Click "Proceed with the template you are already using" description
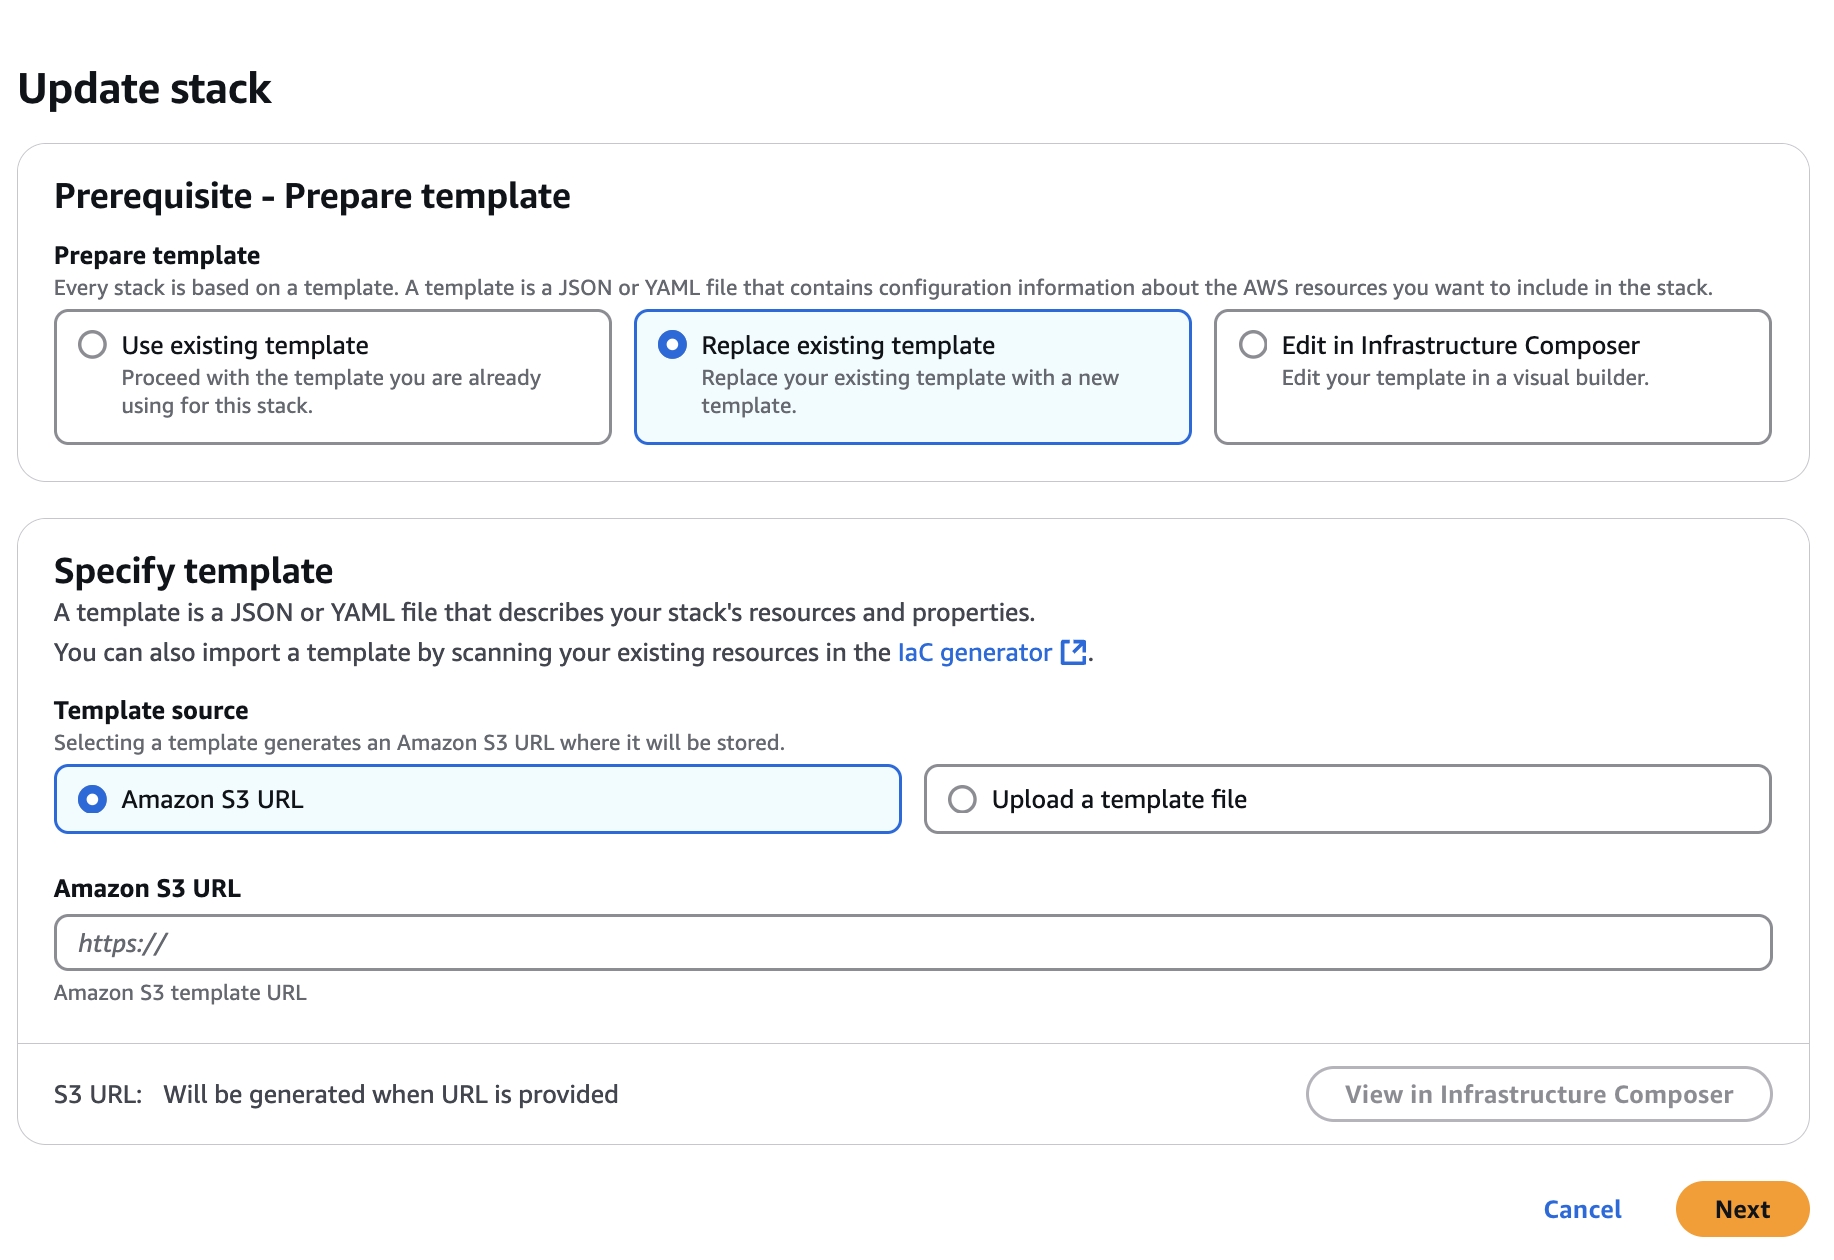The width and height of the screenshot is (1834, 1260). (330, 392)
